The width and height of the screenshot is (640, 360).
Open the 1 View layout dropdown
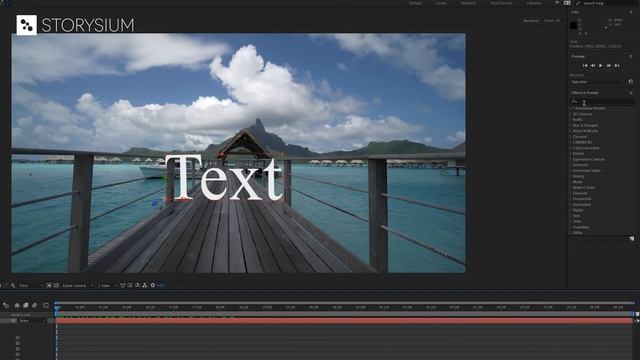(x=107, y=285)
